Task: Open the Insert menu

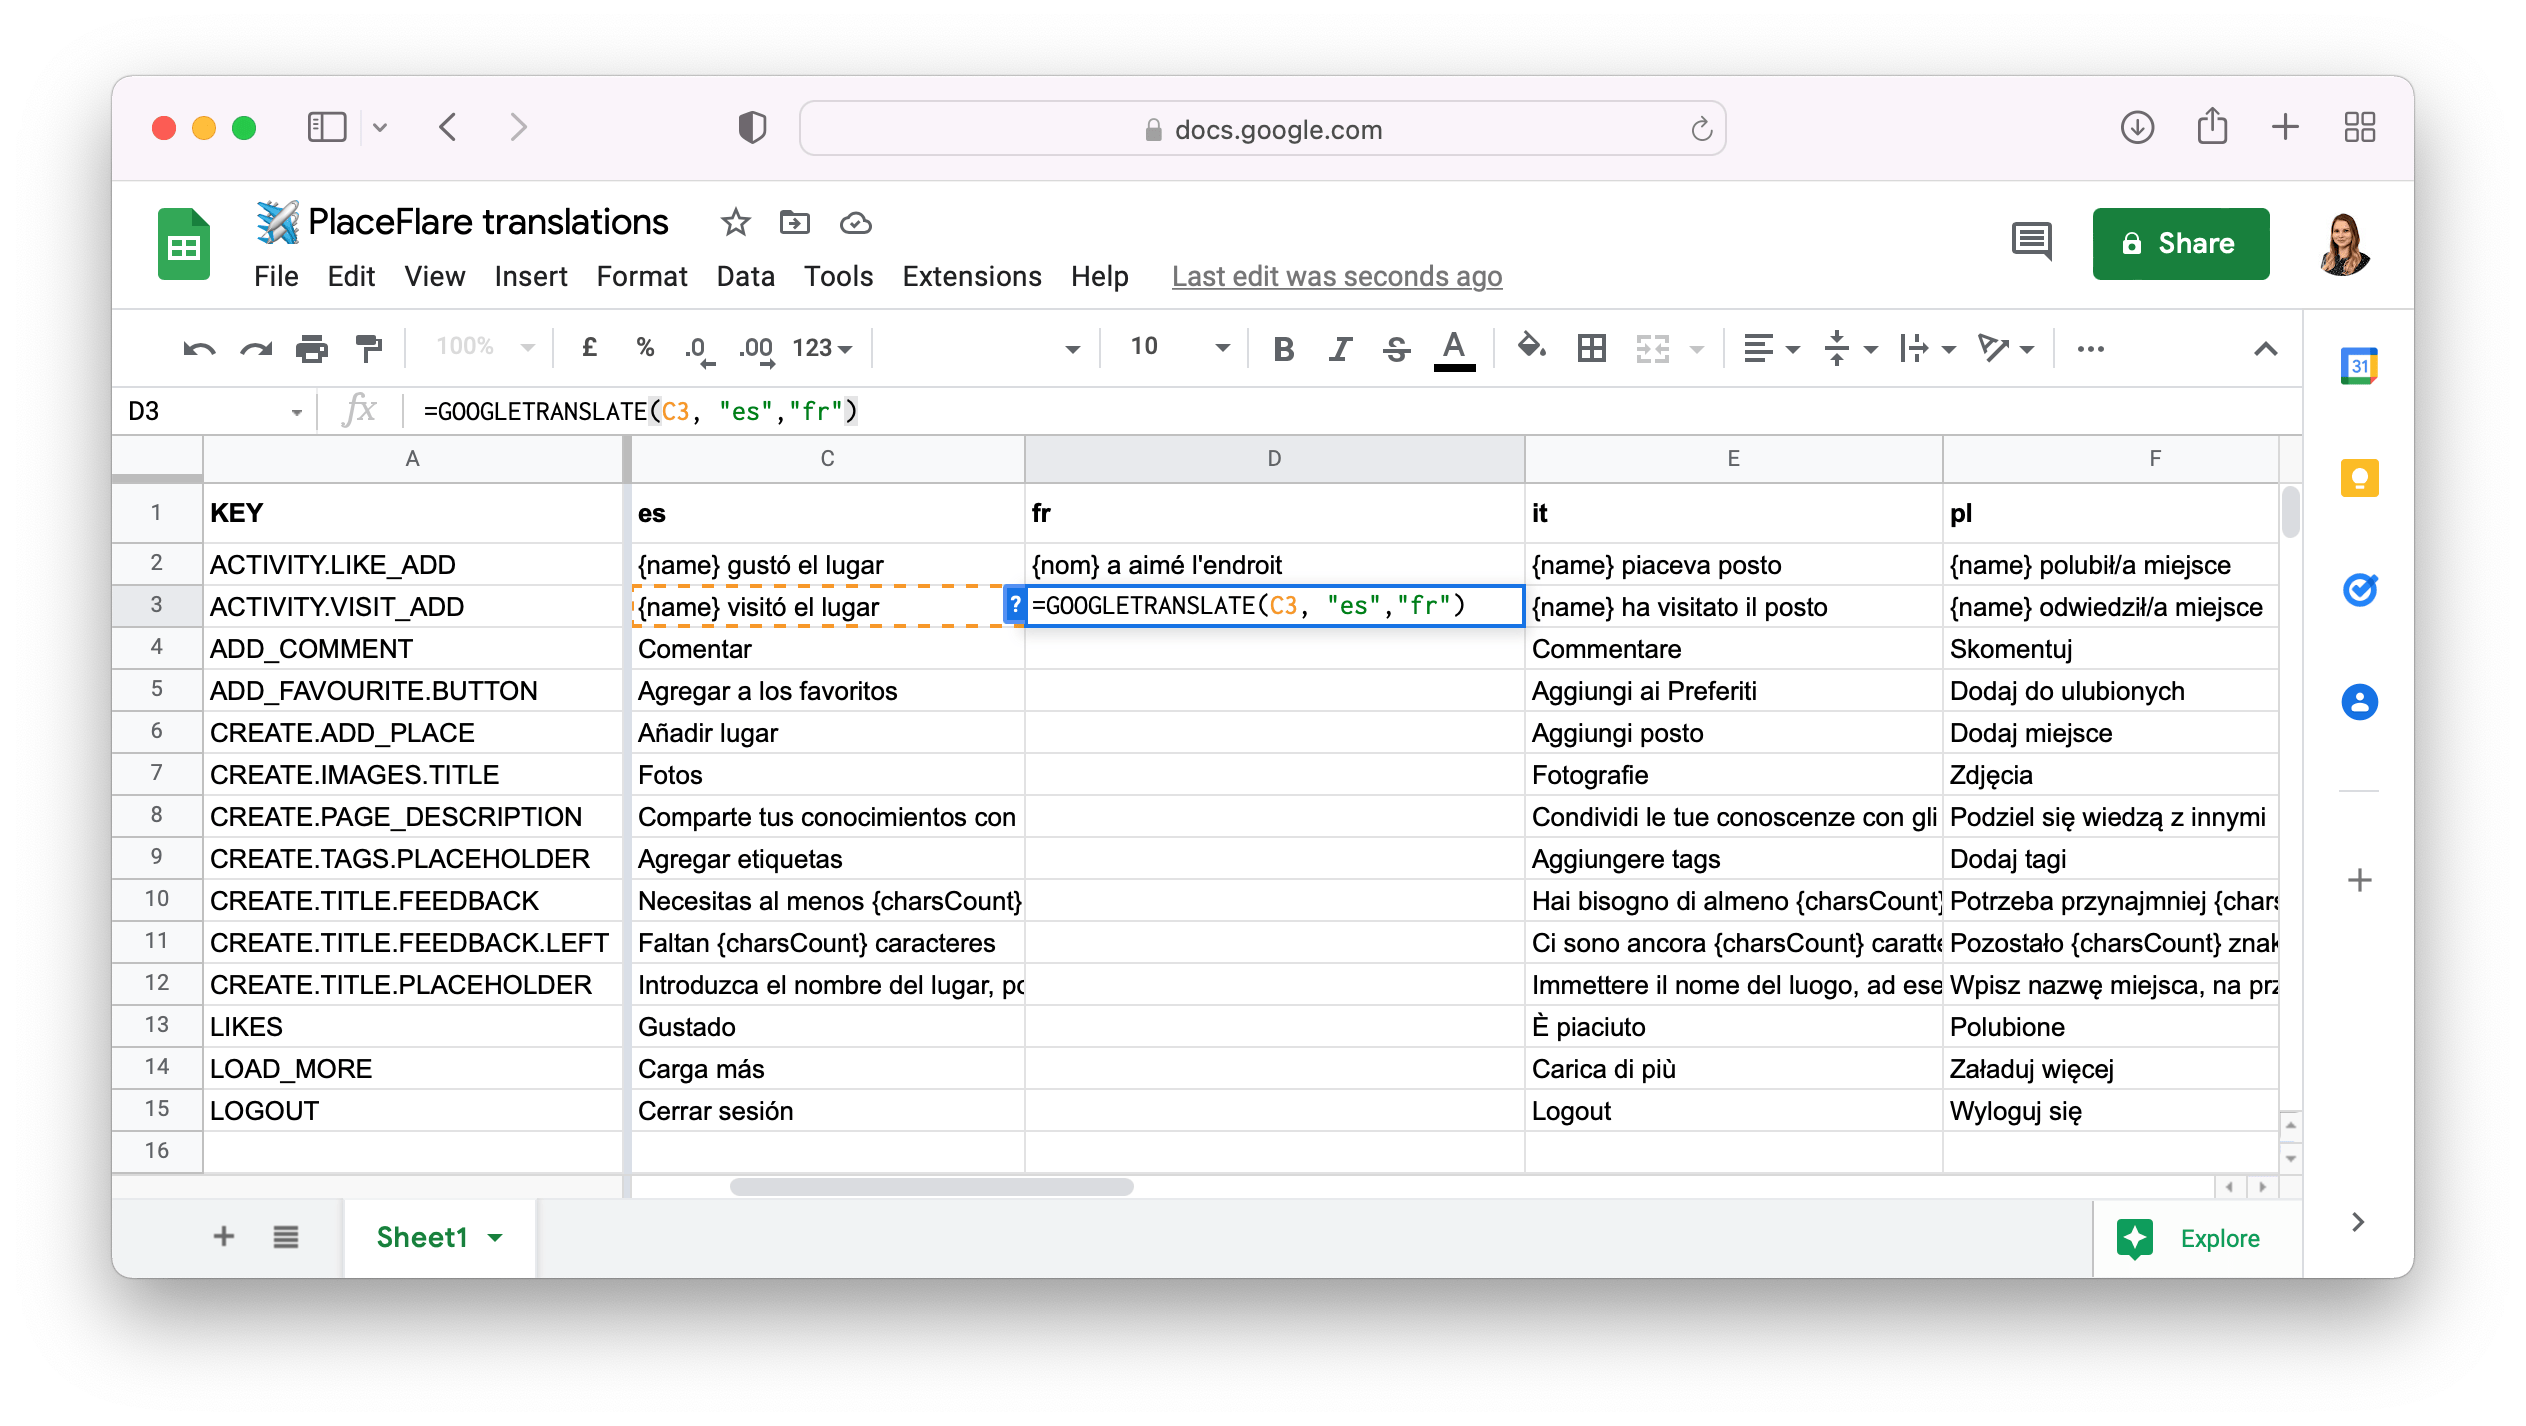Action: pos(530,276)
